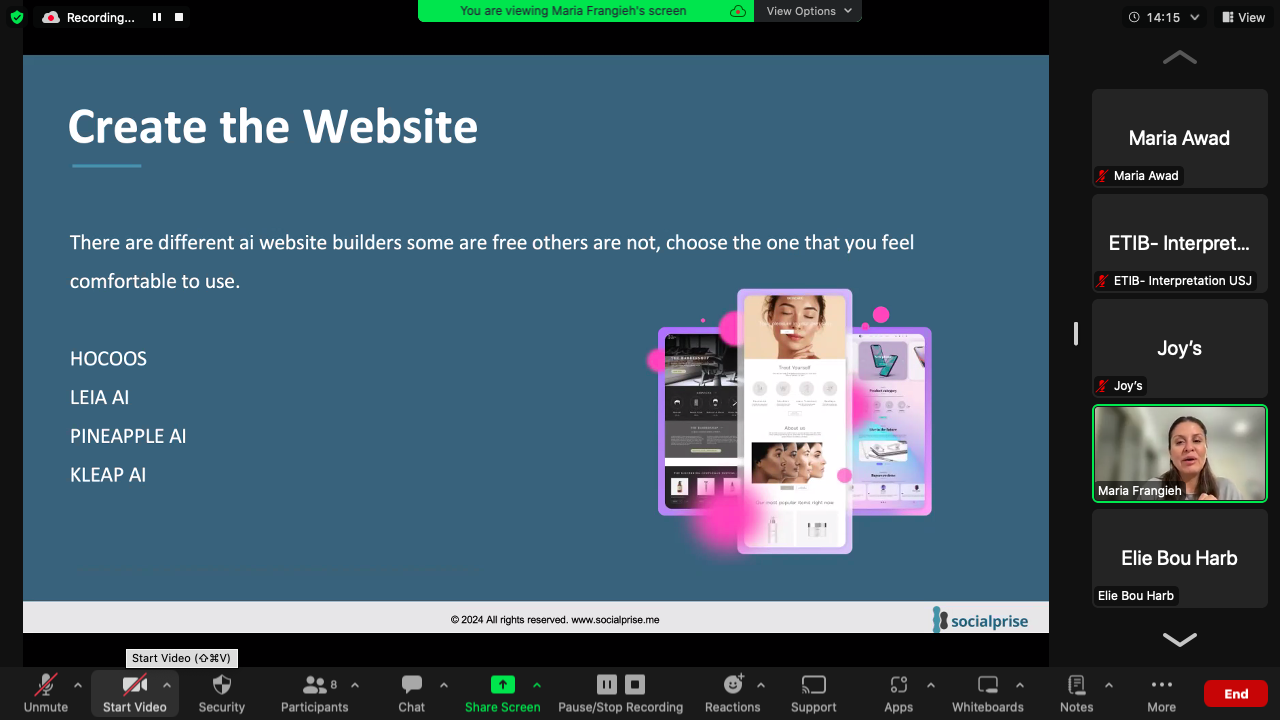Stop the recording from the toolbar

(635, 685)
